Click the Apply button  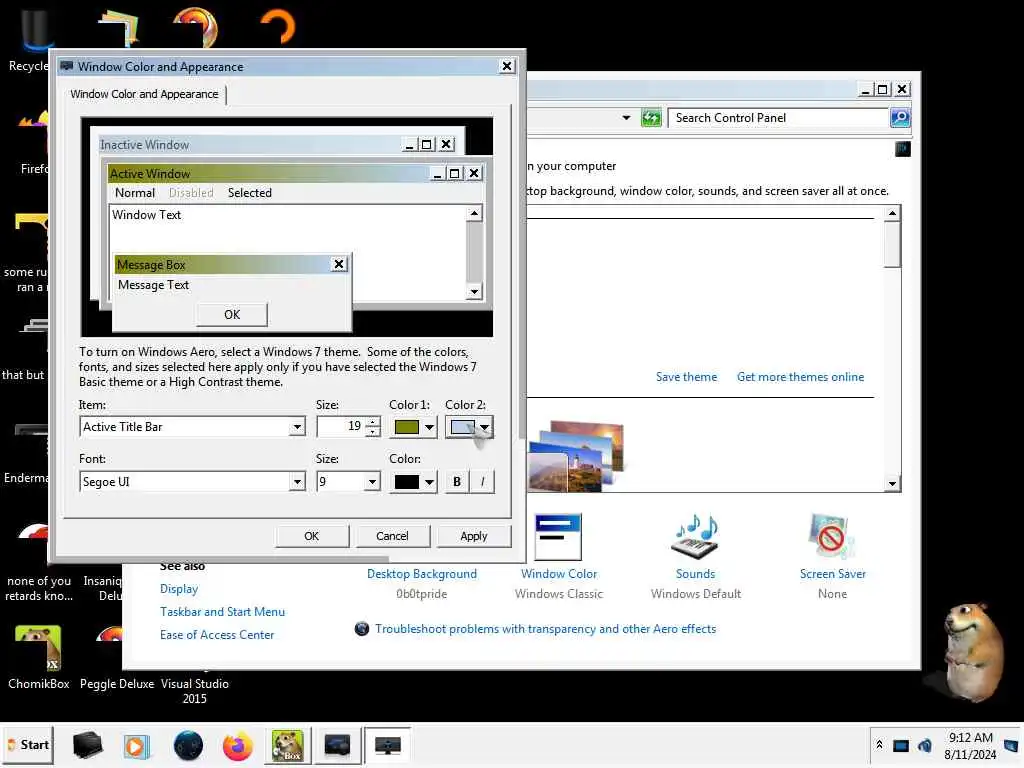pyautogui.click(x=473, y=536)
